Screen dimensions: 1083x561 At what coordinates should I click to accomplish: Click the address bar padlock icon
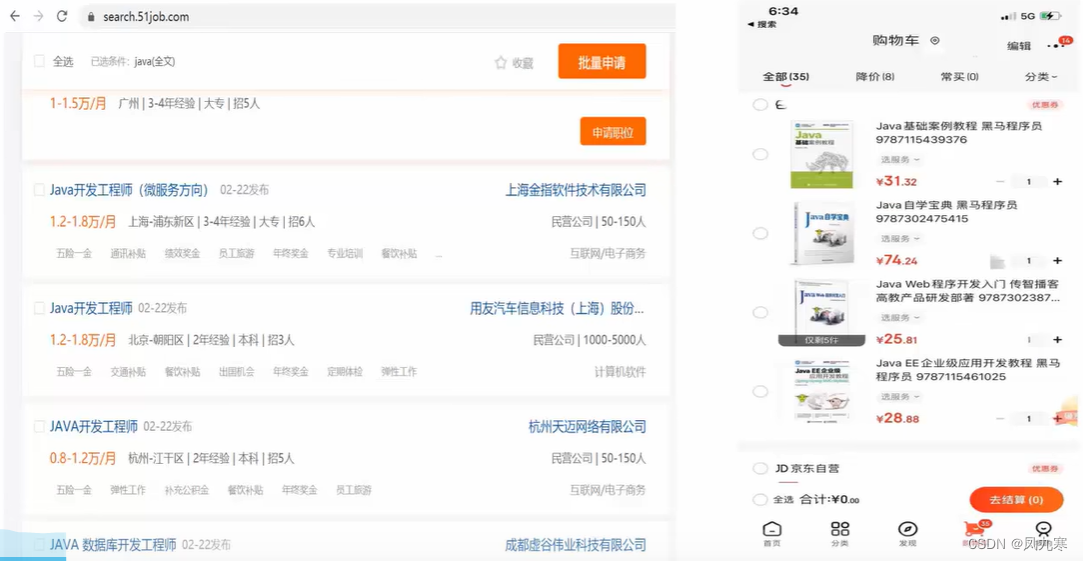(x=91, y=17)
